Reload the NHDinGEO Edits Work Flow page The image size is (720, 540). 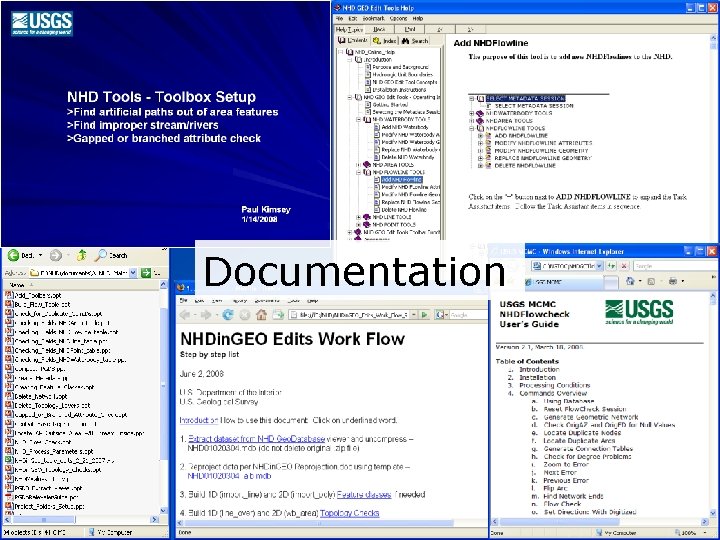[x=228, y=315]
